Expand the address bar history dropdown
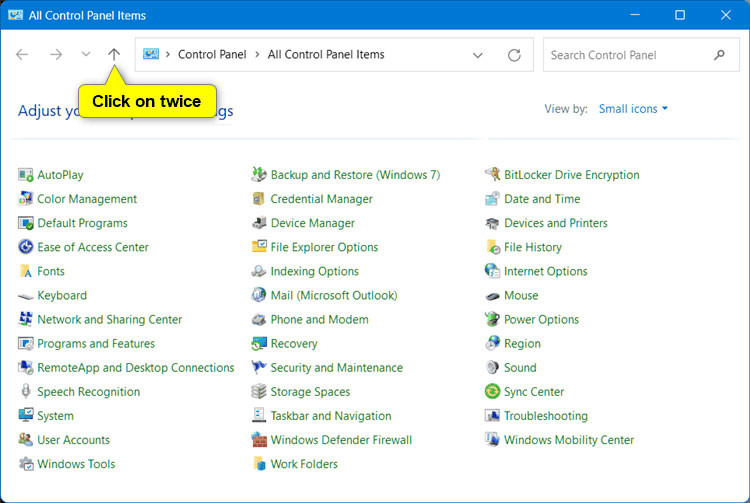This screenshot has height=503, width=750. pos(477,55)
